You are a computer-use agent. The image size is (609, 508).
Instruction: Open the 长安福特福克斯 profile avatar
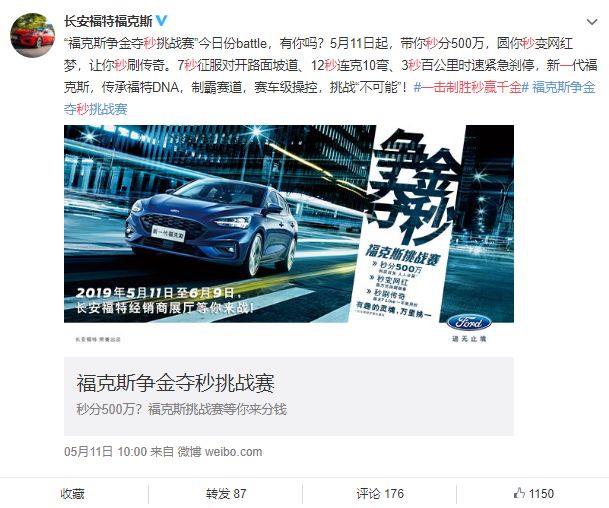coord(32,35)
